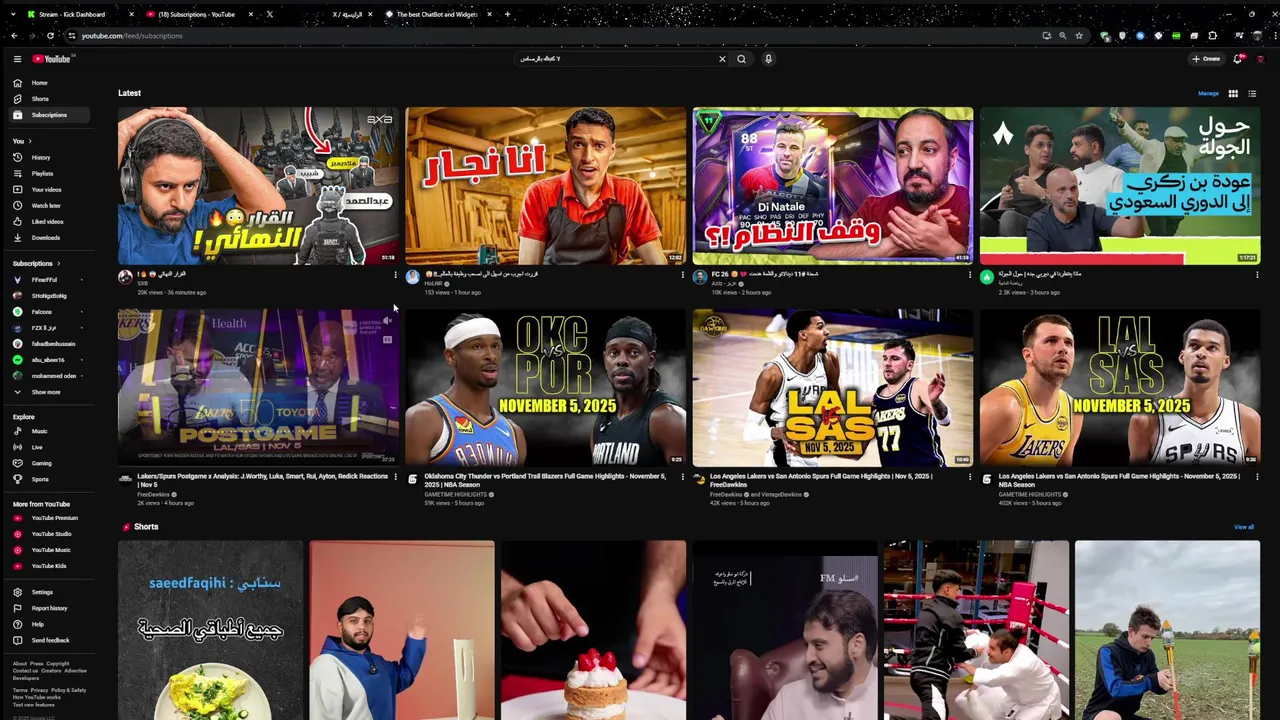1280x720 pixels.
Task: Open options menu for the FC 26 video
Action: 970,275
